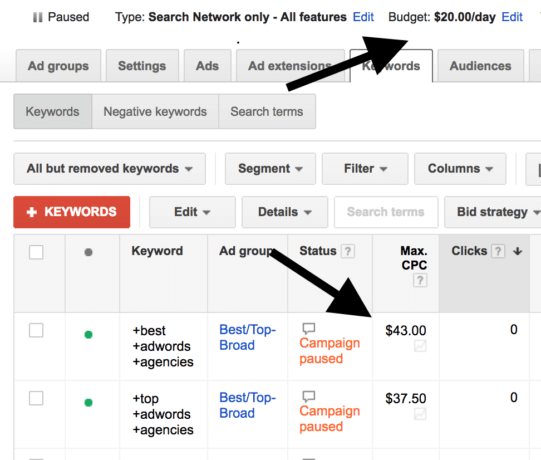Select the Negative keywords sub-tab
541x460 pixels.
pyautogui.click(x=155, y=111)
